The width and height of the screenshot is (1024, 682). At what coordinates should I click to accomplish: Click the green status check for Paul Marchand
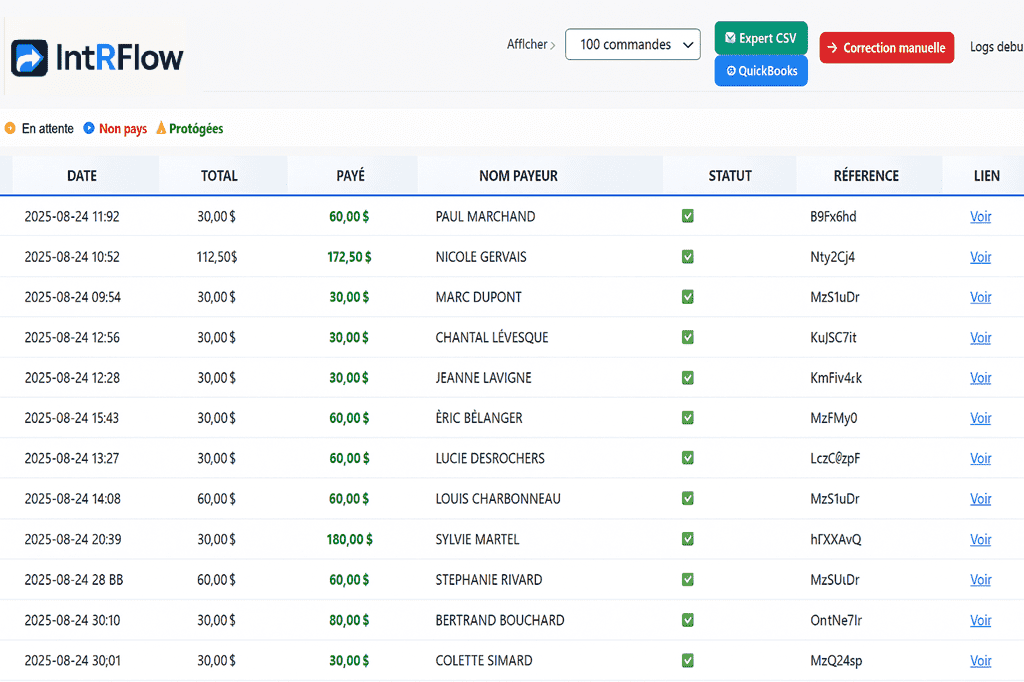687,216
